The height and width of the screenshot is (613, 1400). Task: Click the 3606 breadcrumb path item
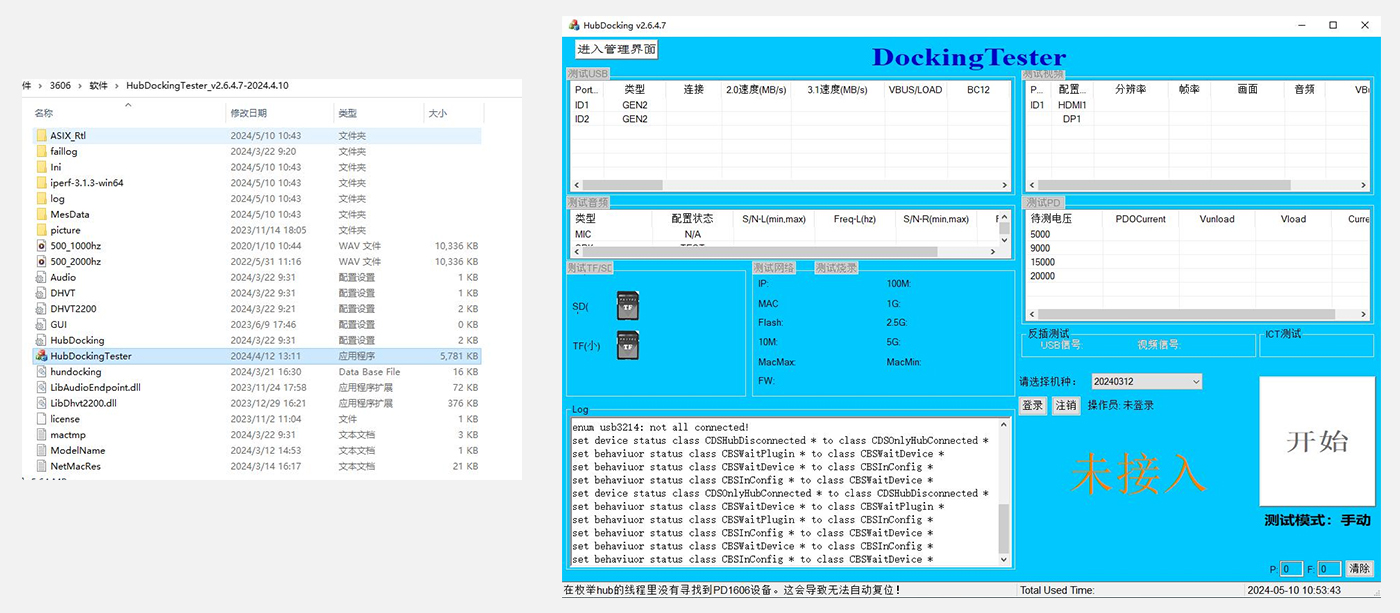[x=60, y=86]
